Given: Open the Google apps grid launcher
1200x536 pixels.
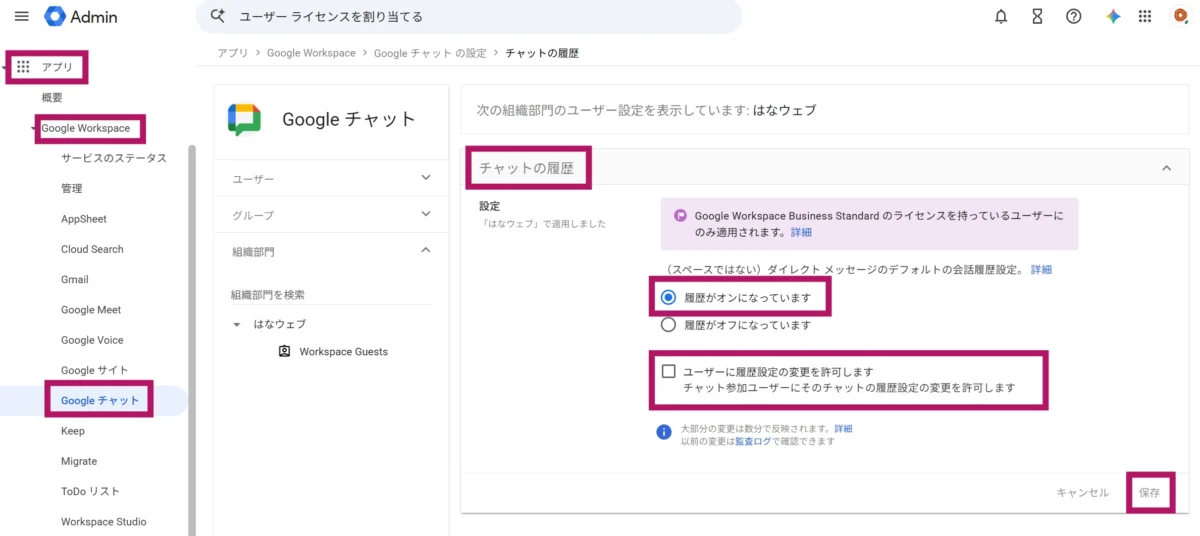Looking at the screenshot, I should click(x=1146, y=17).
